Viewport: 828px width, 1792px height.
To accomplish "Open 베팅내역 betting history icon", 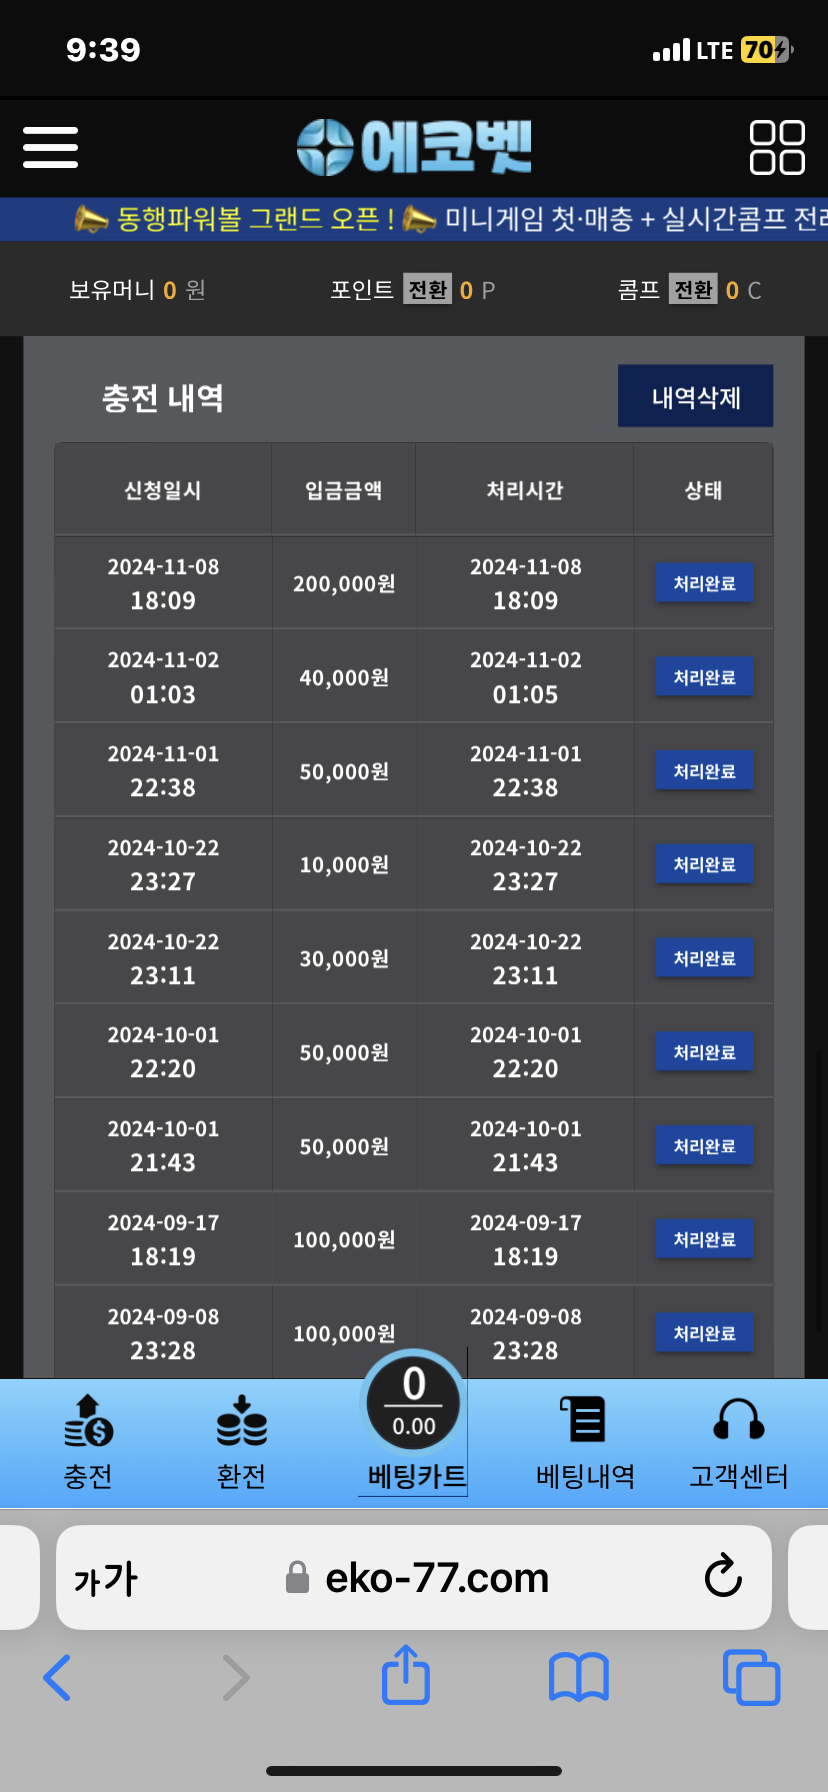I will 585,1442.
